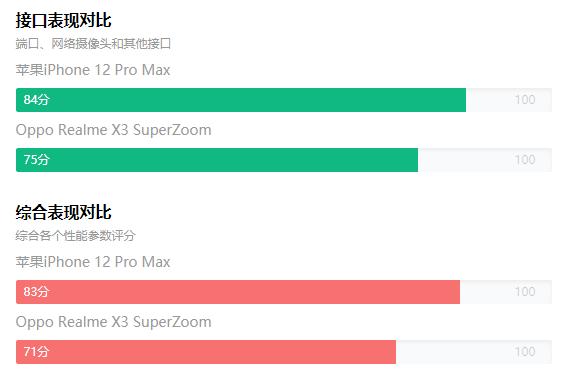Click the 综合各个性能参数评分 subtitle
Viewport: 572px width, 388px height.
click(76, 236)
